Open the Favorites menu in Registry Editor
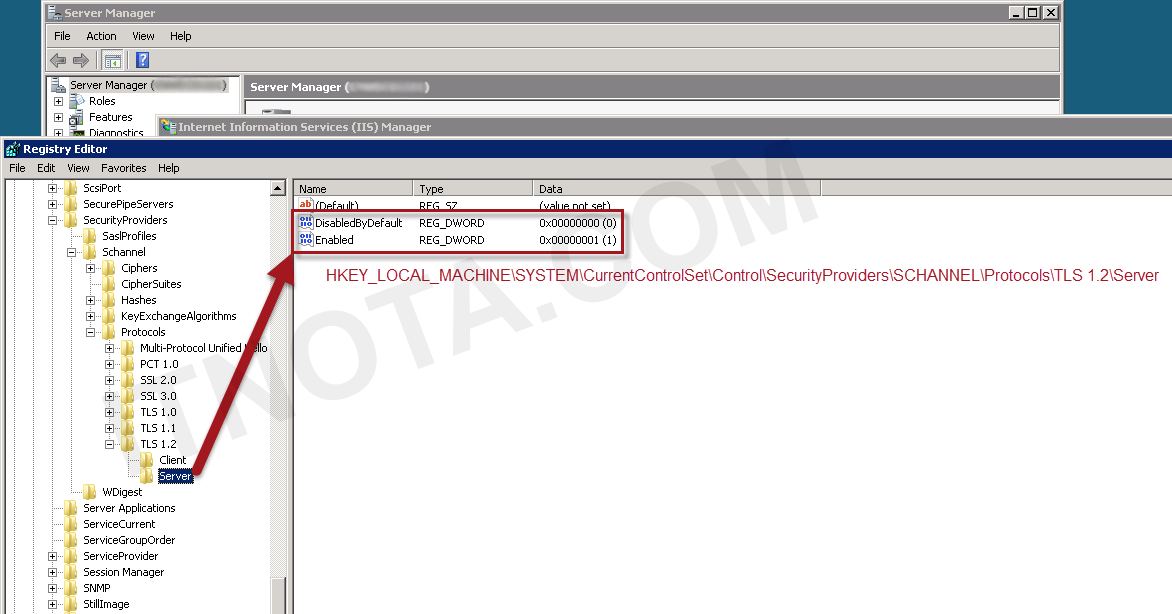The height and width of the screenshot is (614, 1172). [x=123, y=167]
